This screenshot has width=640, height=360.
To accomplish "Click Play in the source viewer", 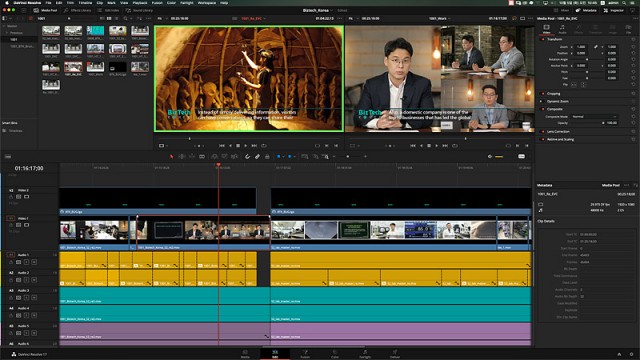I will point(245,146).
